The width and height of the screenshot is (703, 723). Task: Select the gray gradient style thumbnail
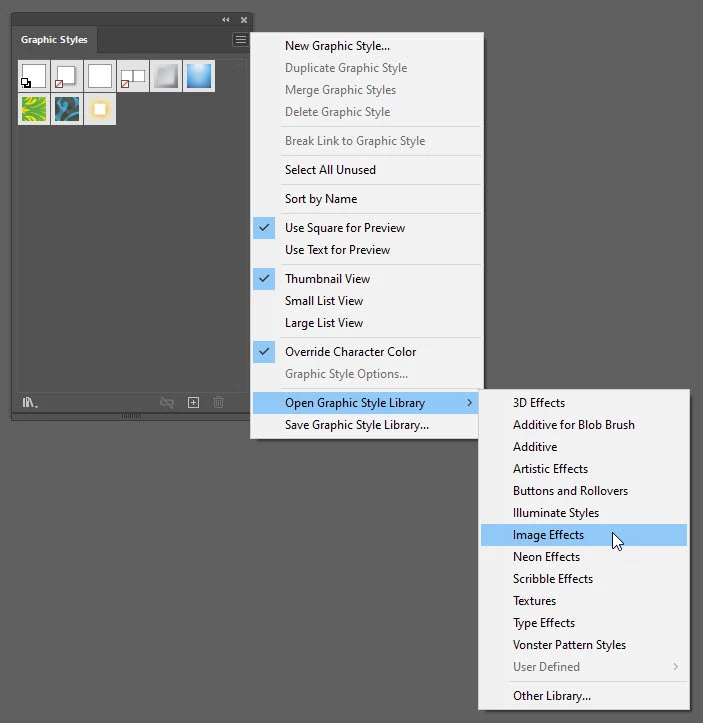click(x=166, y=76)
